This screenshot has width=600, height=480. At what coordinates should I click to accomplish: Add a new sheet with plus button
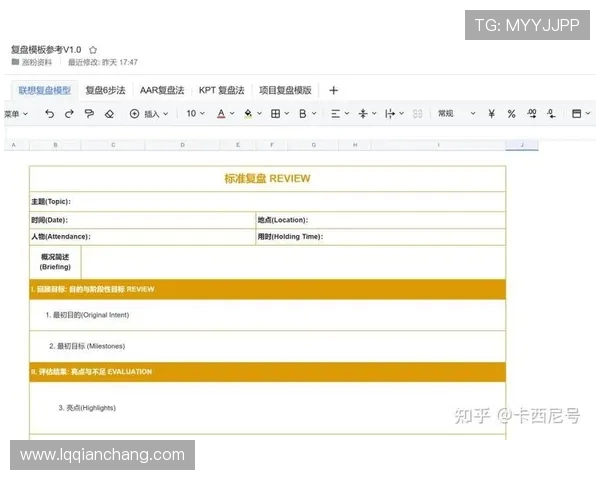[333, 90]
